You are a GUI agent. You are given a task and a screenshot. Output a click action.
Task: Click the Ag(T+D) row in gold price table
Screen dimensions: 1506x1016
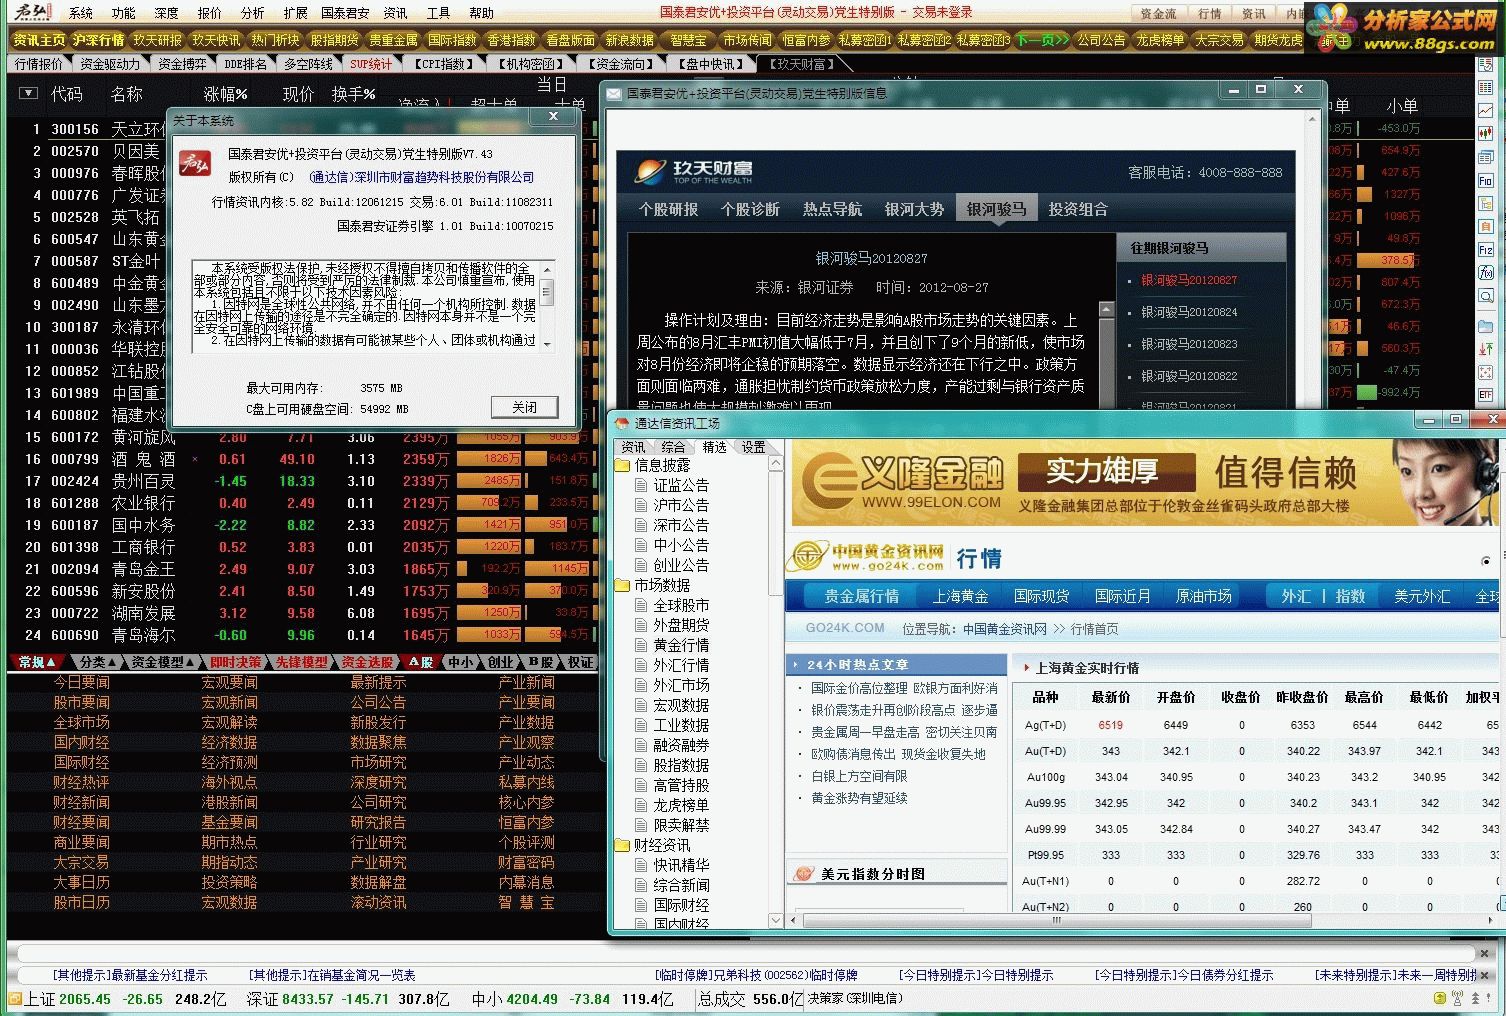point(1255,725)
